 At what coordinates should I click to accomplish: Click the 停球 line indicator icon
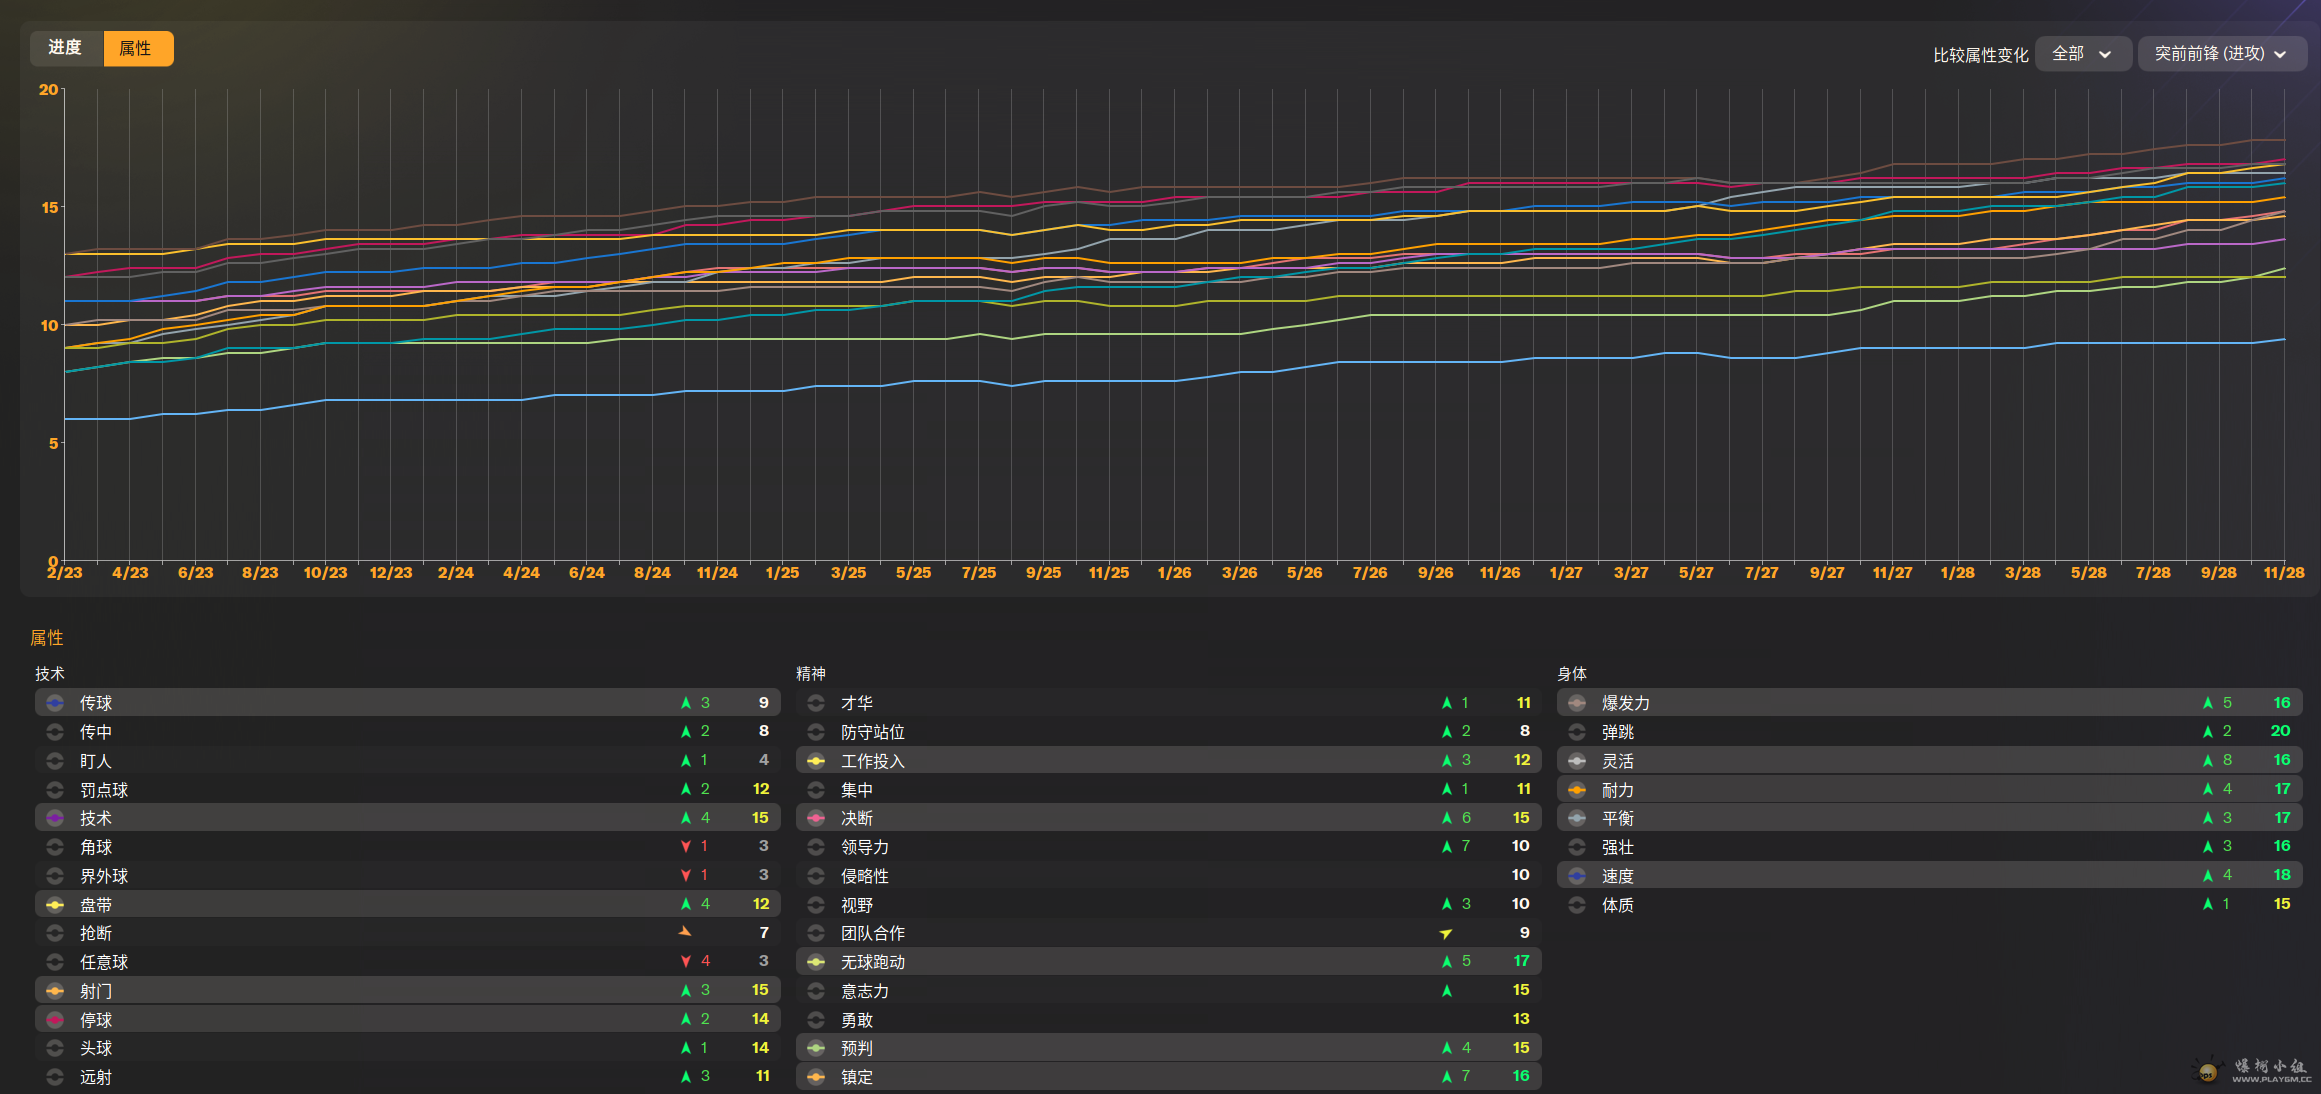[55, 1020]
